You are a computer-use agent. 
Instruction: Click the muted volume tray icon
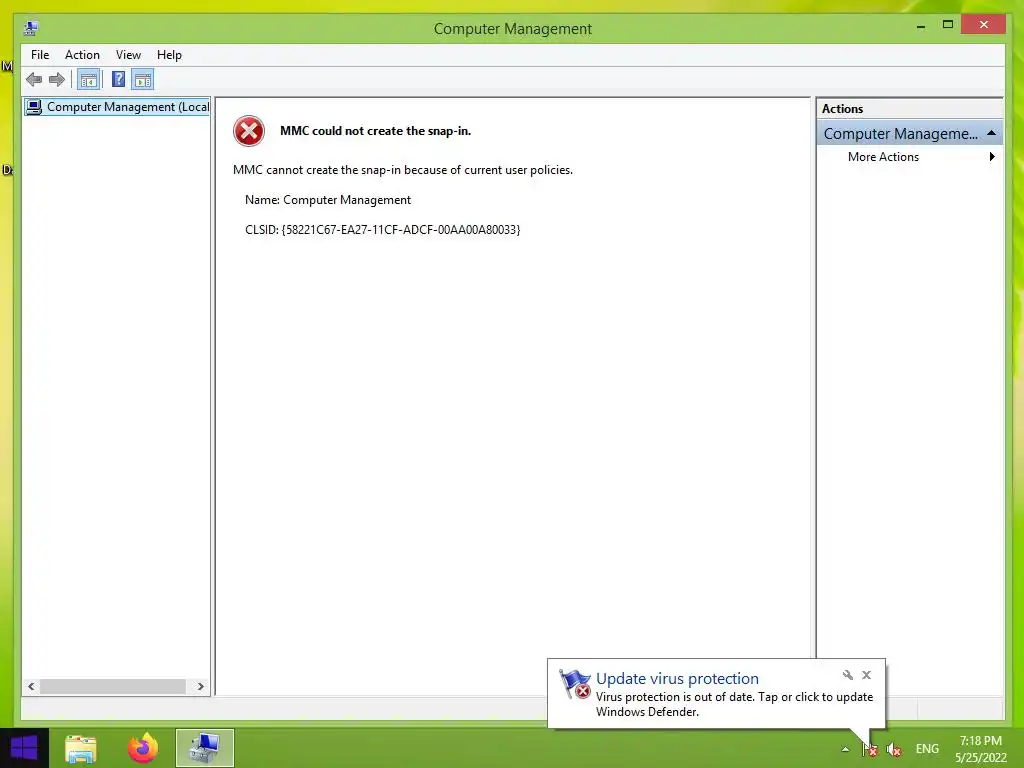pyautogui.click(x=893, y=749)
